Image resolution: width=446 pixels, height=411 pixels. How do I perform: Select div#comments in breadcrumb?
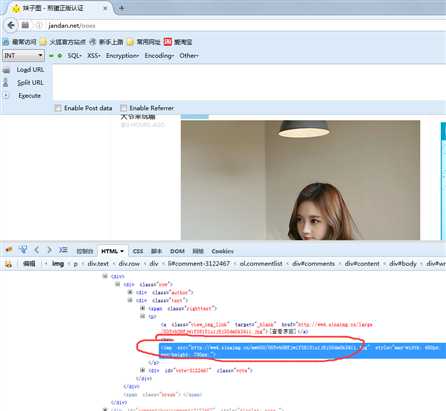(x=313, y=264)
